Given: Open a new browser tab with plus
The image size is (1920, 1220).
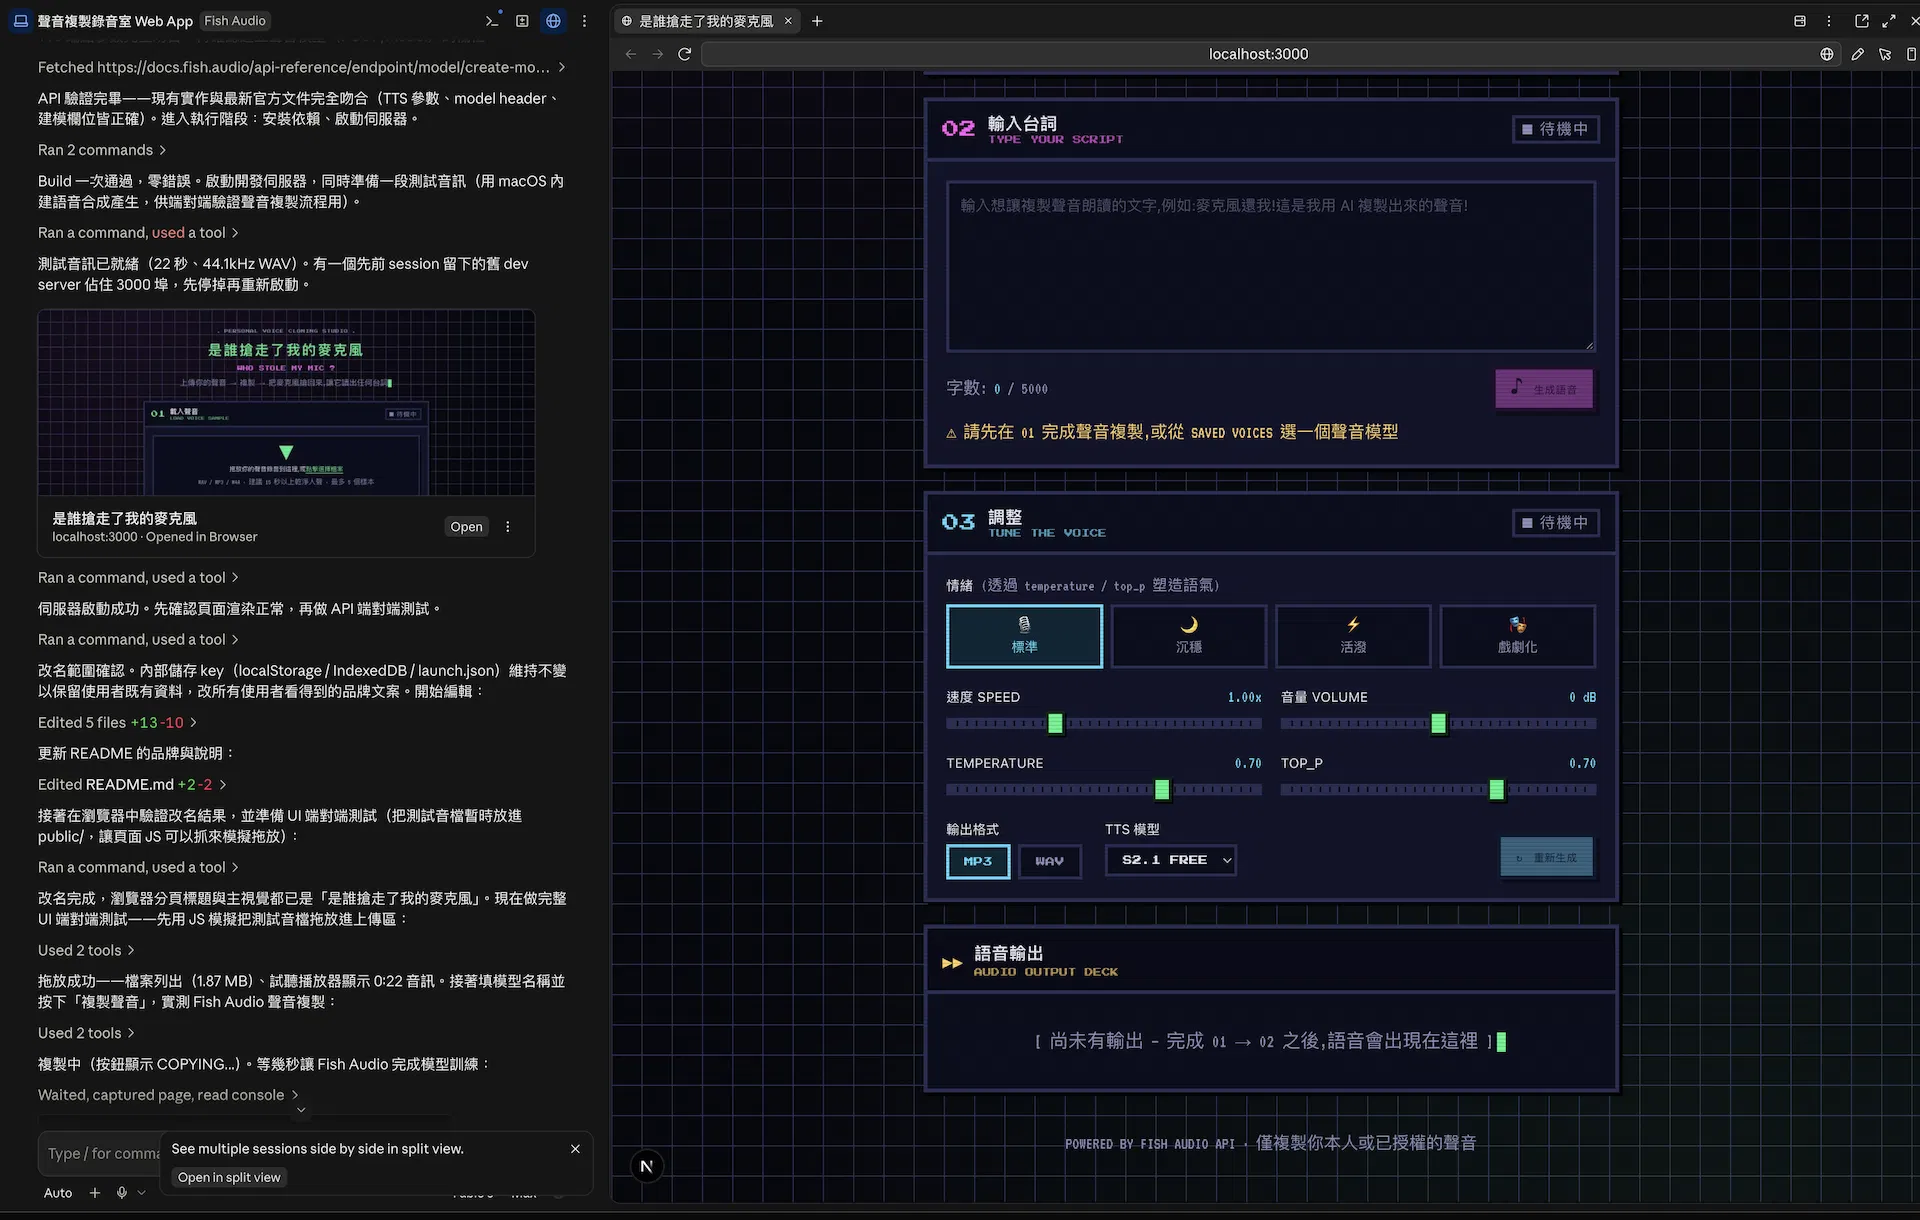Looking at the screenshot, I should pos(817,20).
